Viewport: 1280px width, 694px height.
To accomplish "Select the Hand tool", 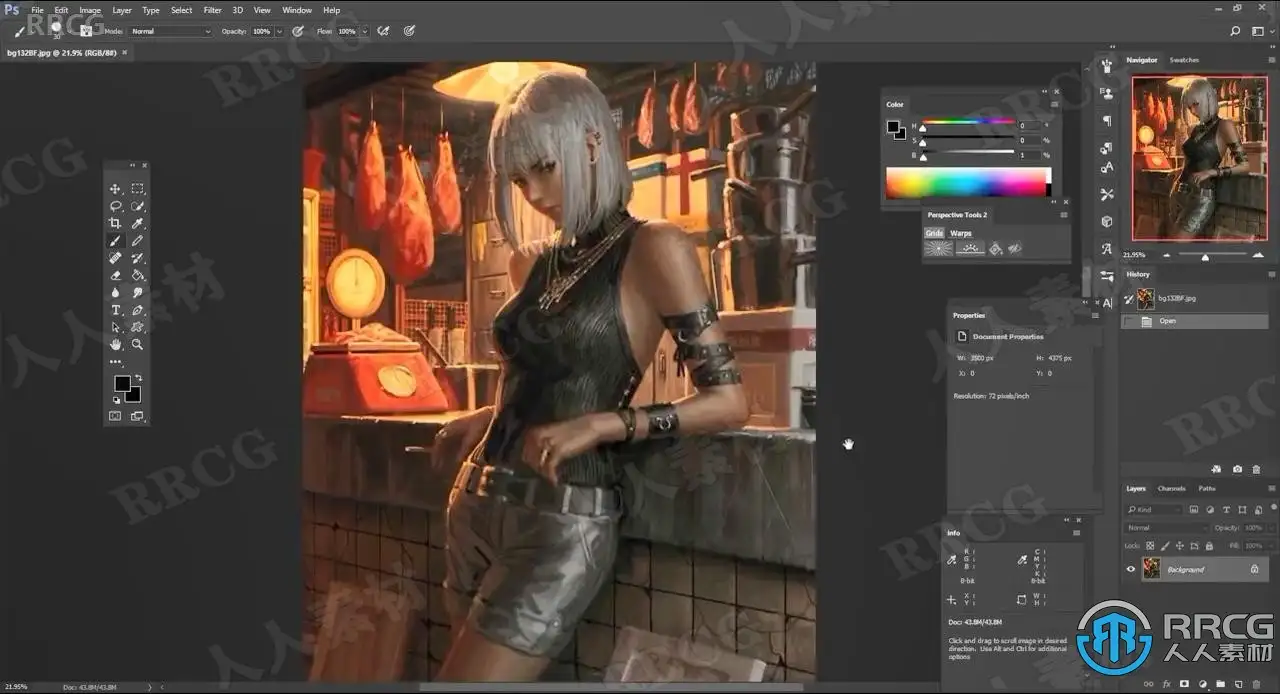I will (x=115, y=344).
